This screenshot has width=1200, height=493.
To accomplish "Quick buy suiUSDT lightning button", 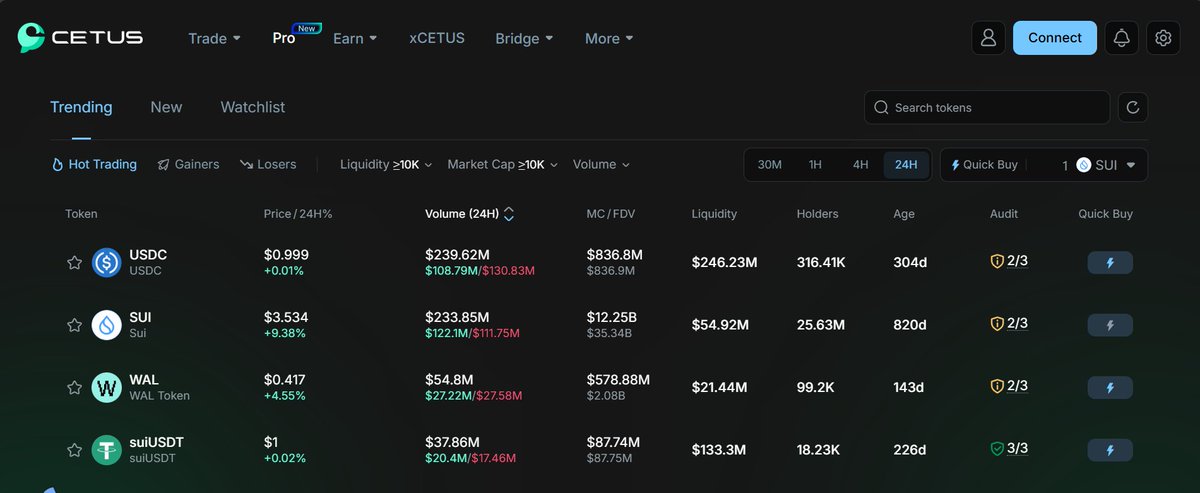I will click(1110, 450).
